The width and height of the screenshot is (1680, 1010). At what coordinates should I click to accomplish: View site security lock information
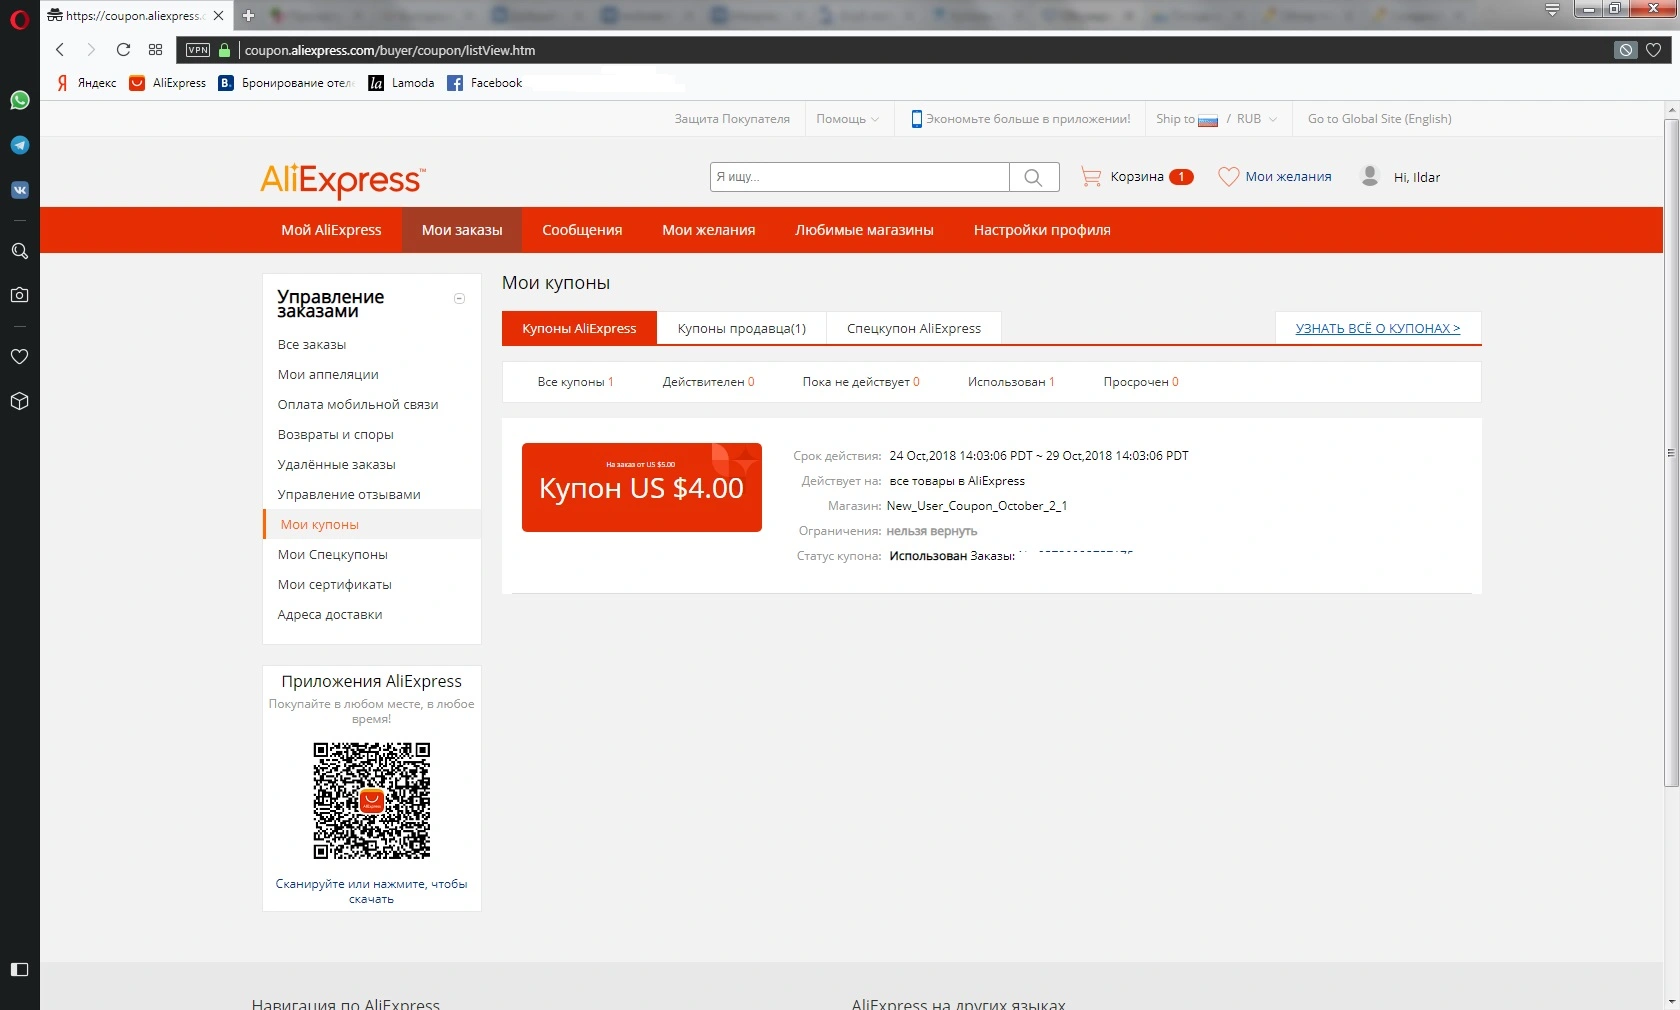pos(225,50)
